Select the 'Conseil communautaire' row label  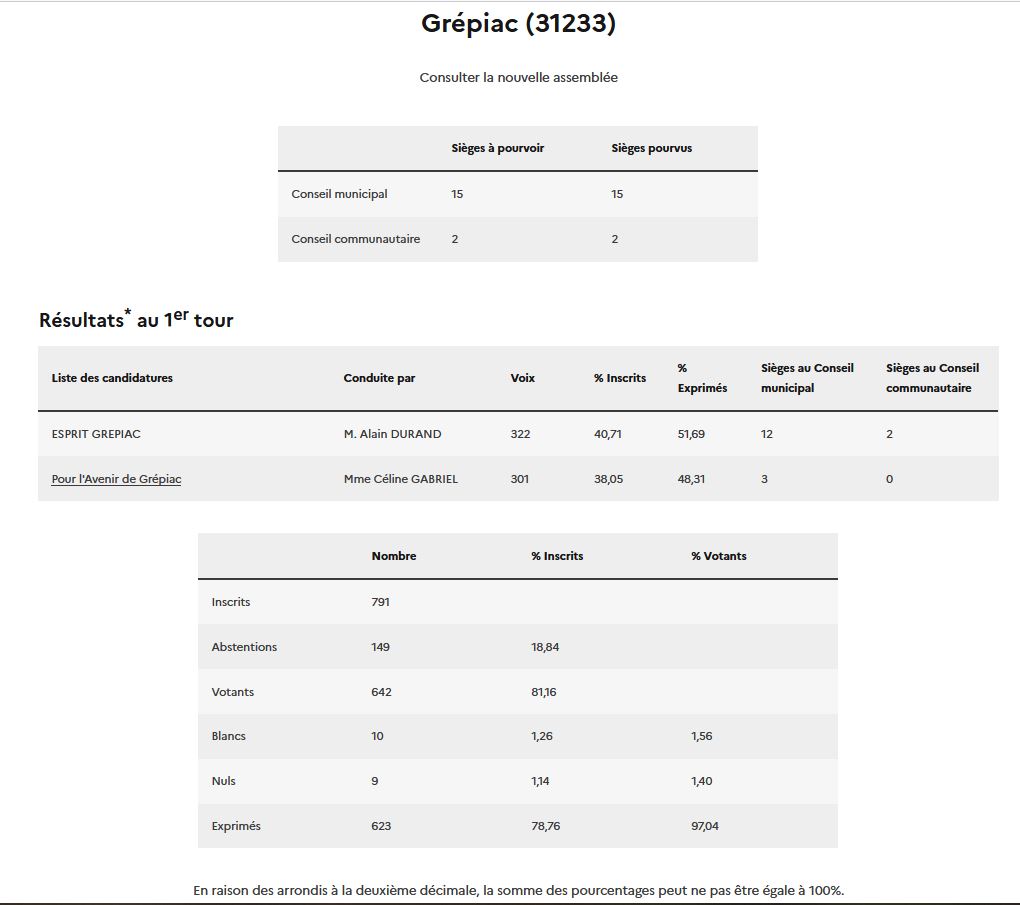(x=355, y=239)
